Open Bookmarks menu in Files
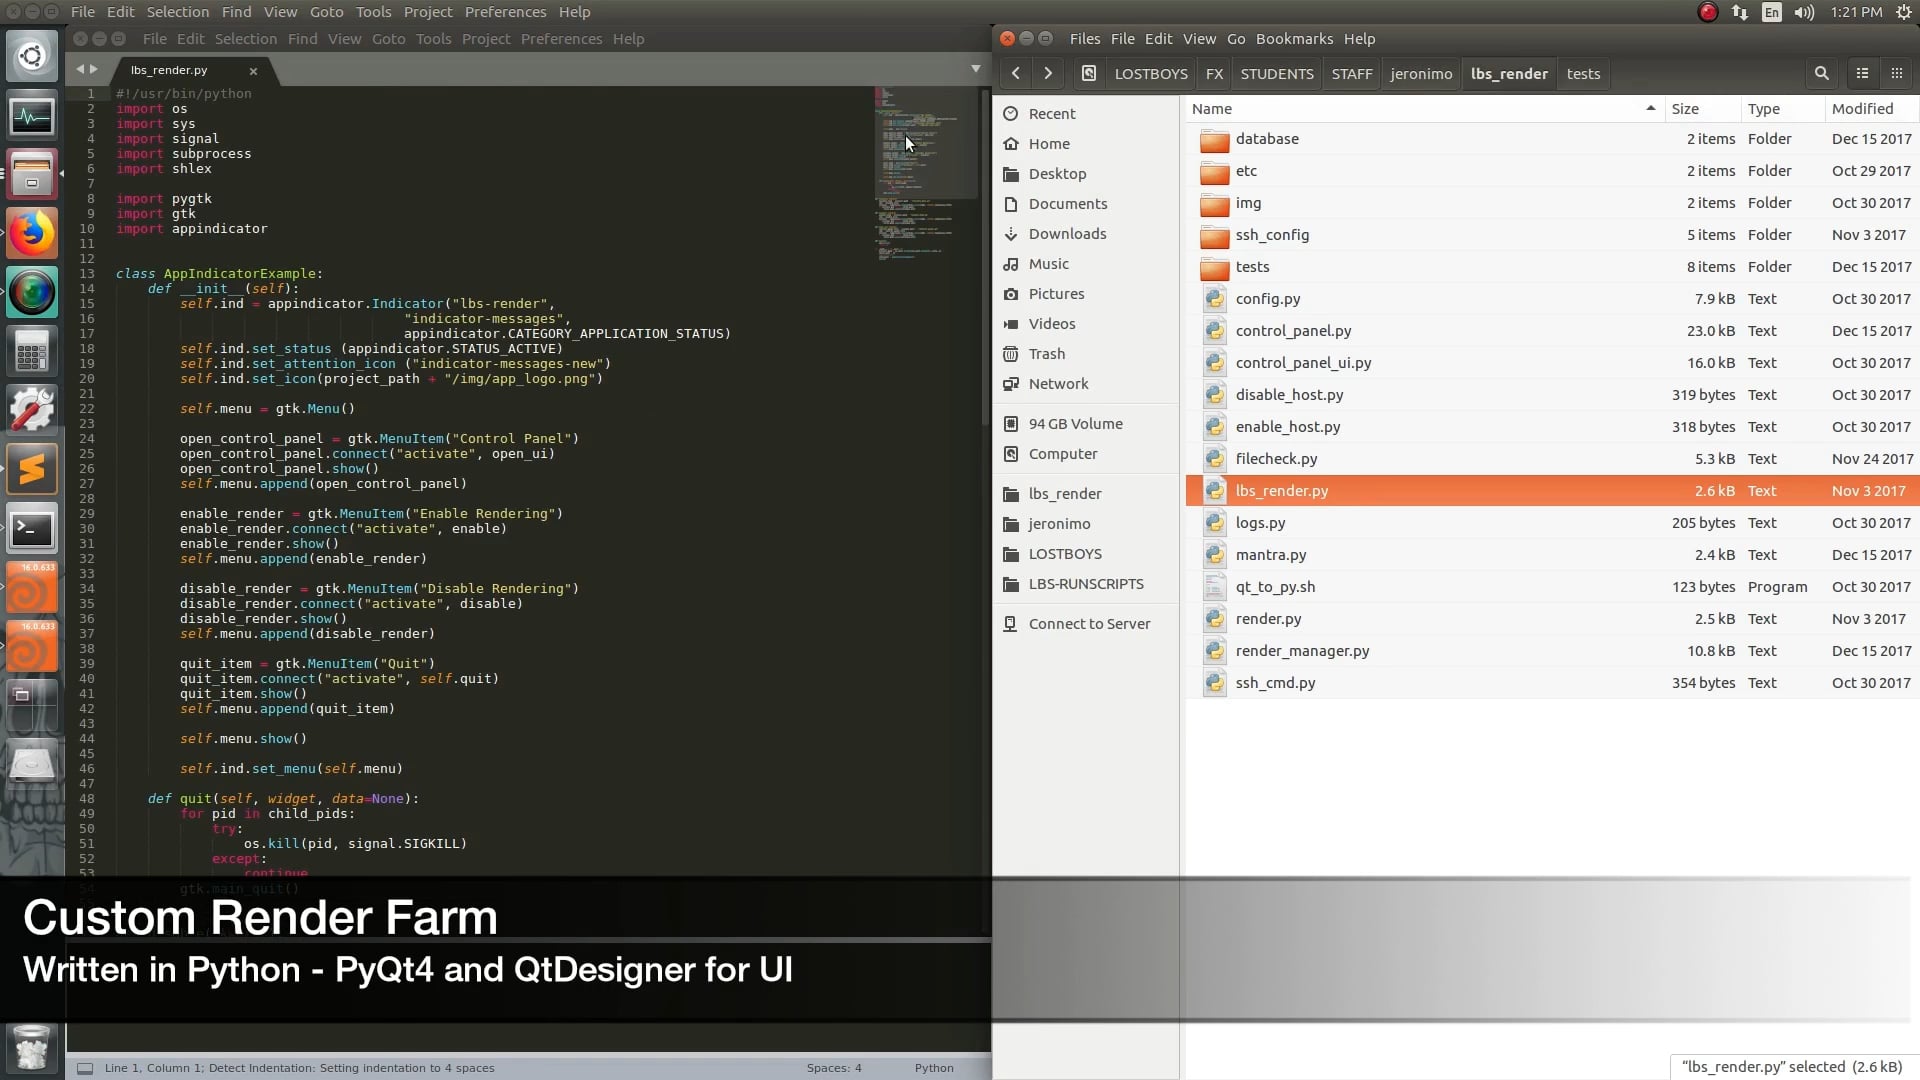The image size is (1920, 1080). (1294, 39)
